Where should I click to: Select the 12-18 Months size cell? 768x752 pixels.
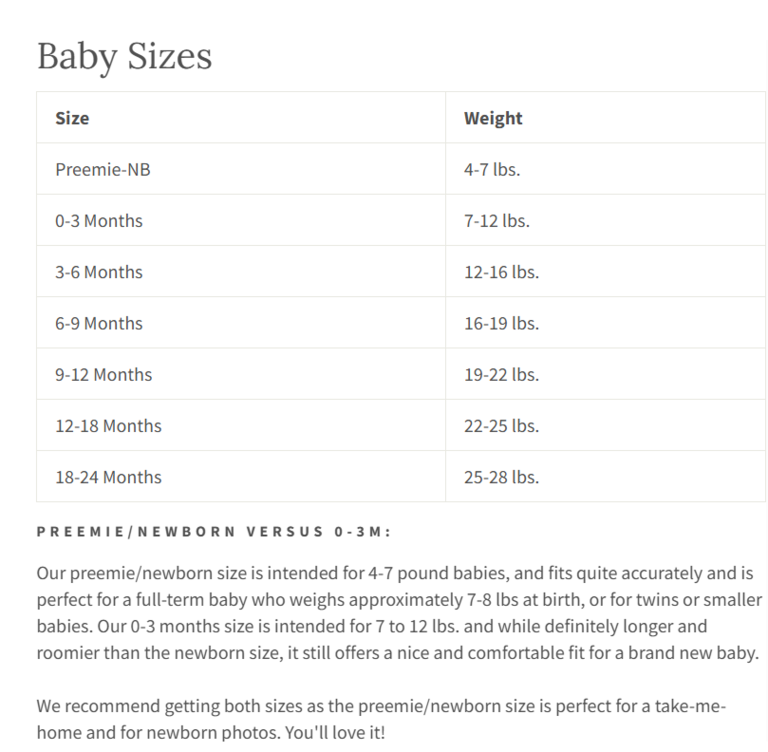(108, 425)
